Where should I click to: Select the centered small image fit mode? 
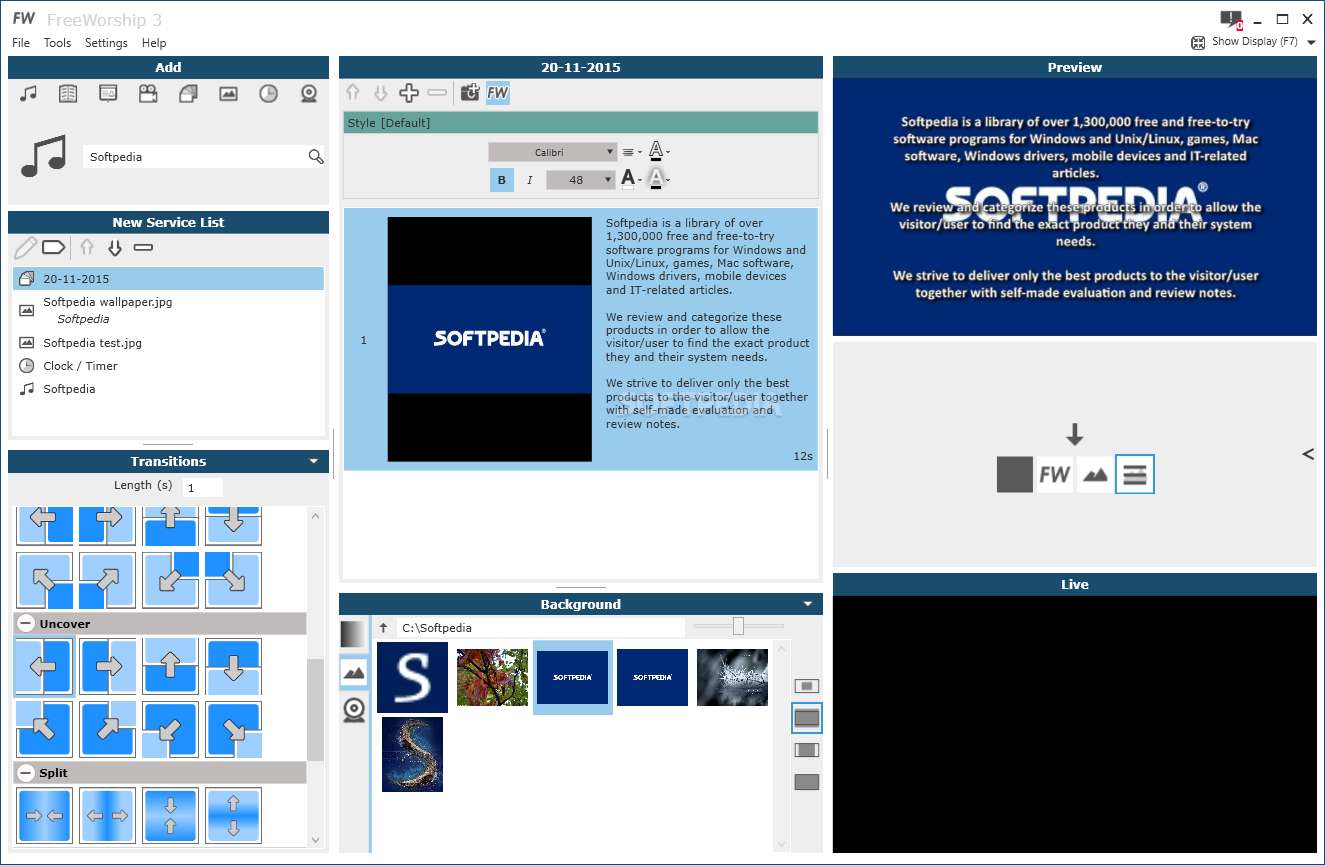806,686
